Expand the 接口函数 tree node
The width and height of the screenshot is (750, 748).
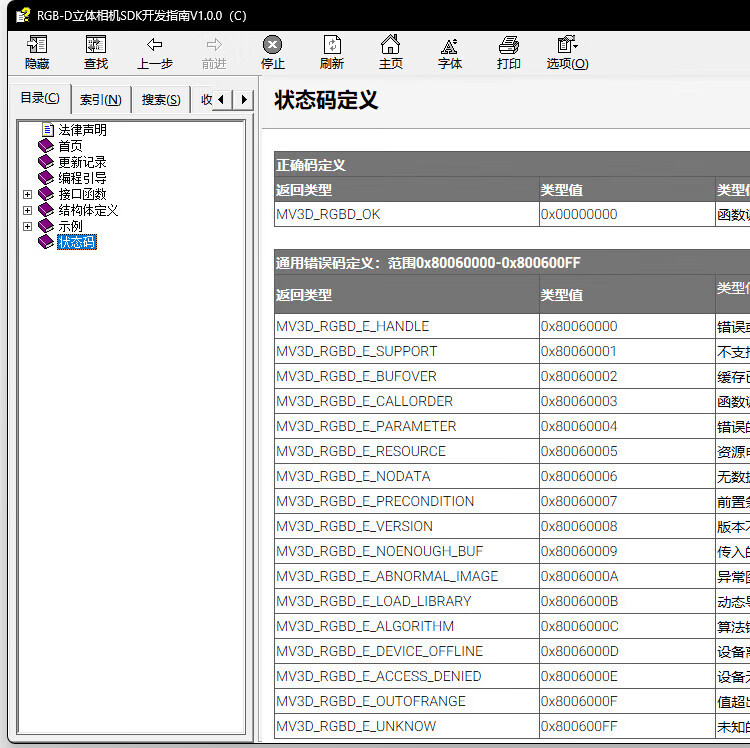[x=27, y=194]
